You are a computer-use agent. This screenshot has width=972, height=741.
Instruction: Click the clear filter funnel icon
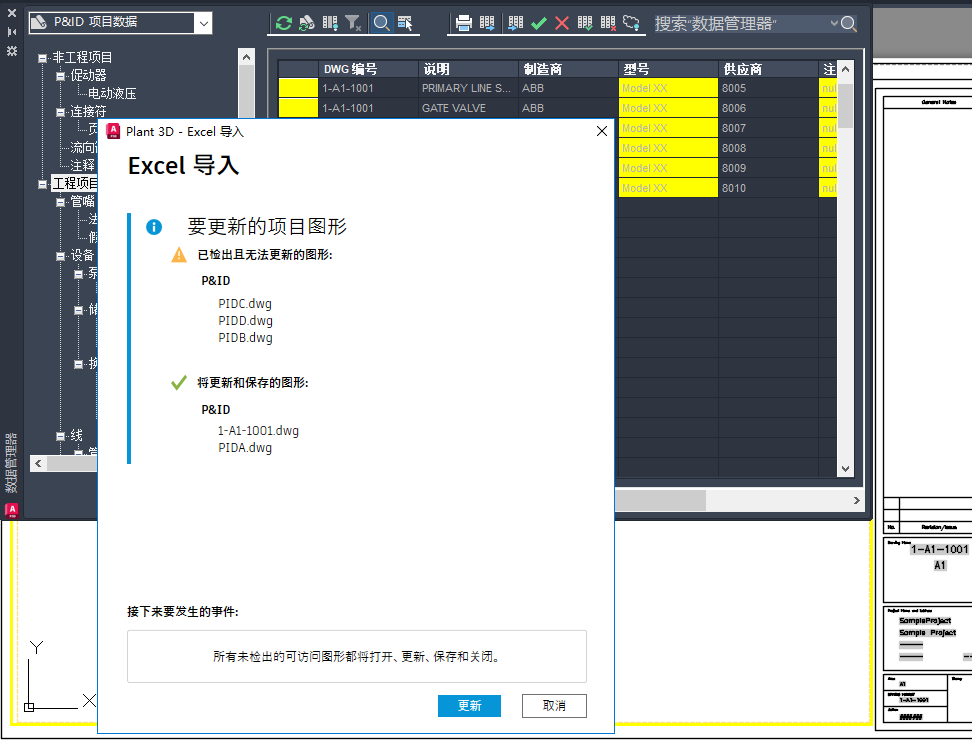point(353,24)
